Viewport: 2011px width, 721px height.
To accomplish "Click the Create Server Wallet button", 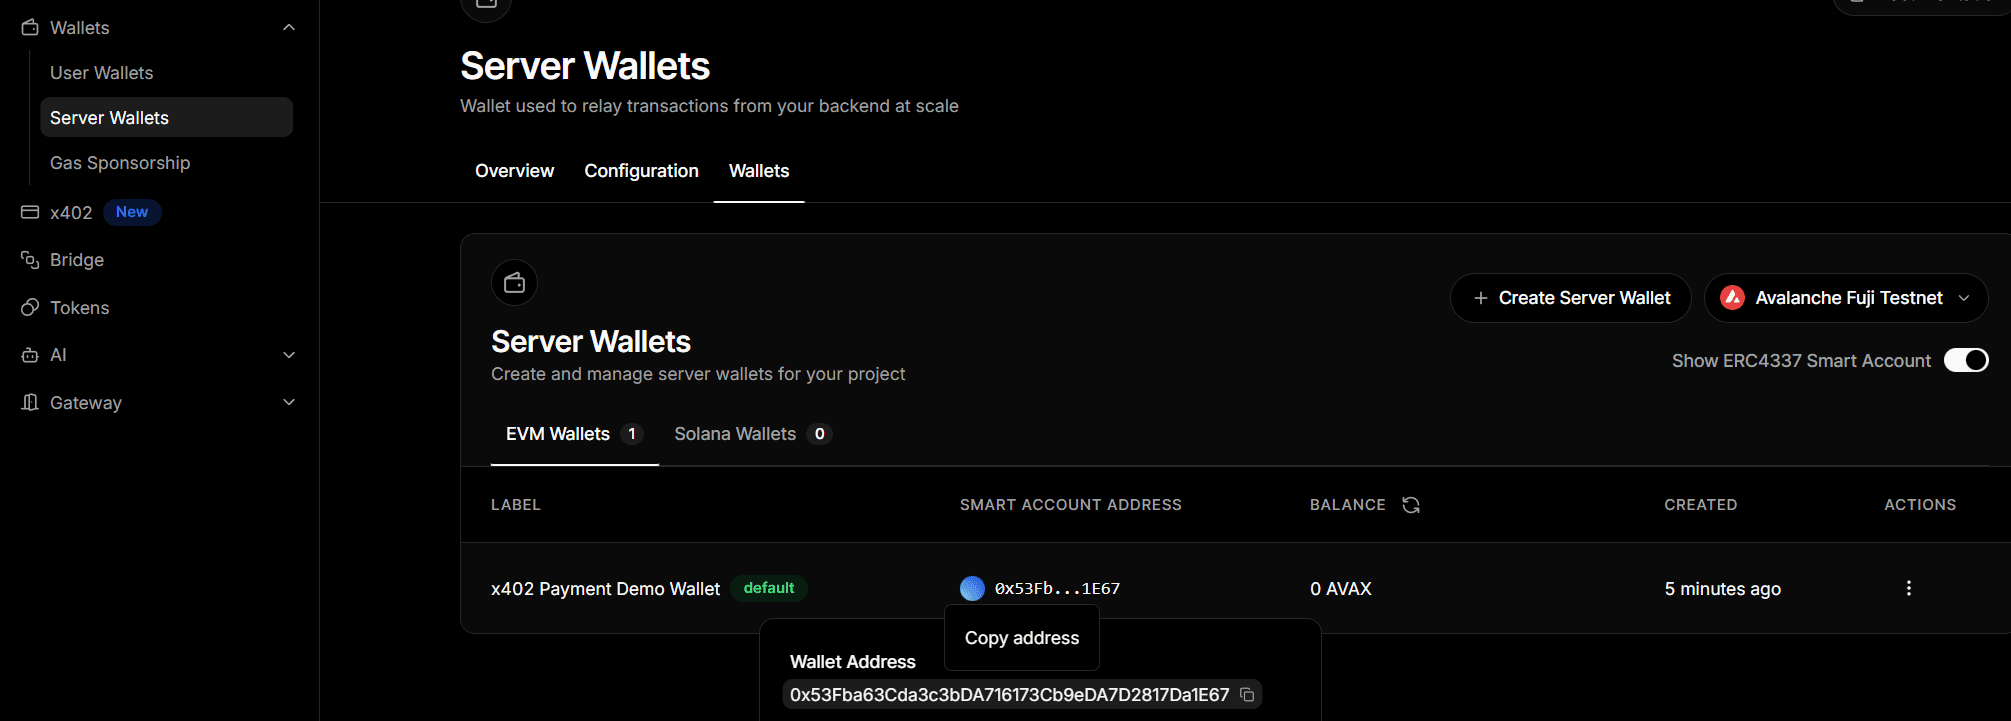I will pos(1570,297).
